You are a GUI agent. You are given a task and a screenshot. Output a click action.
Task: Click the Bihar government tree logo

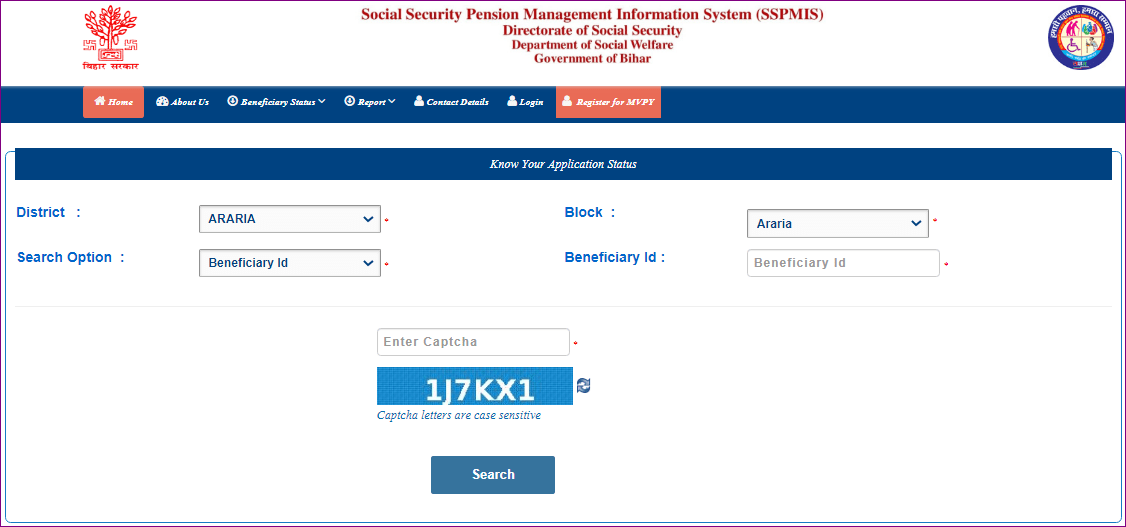coord(110,37)
